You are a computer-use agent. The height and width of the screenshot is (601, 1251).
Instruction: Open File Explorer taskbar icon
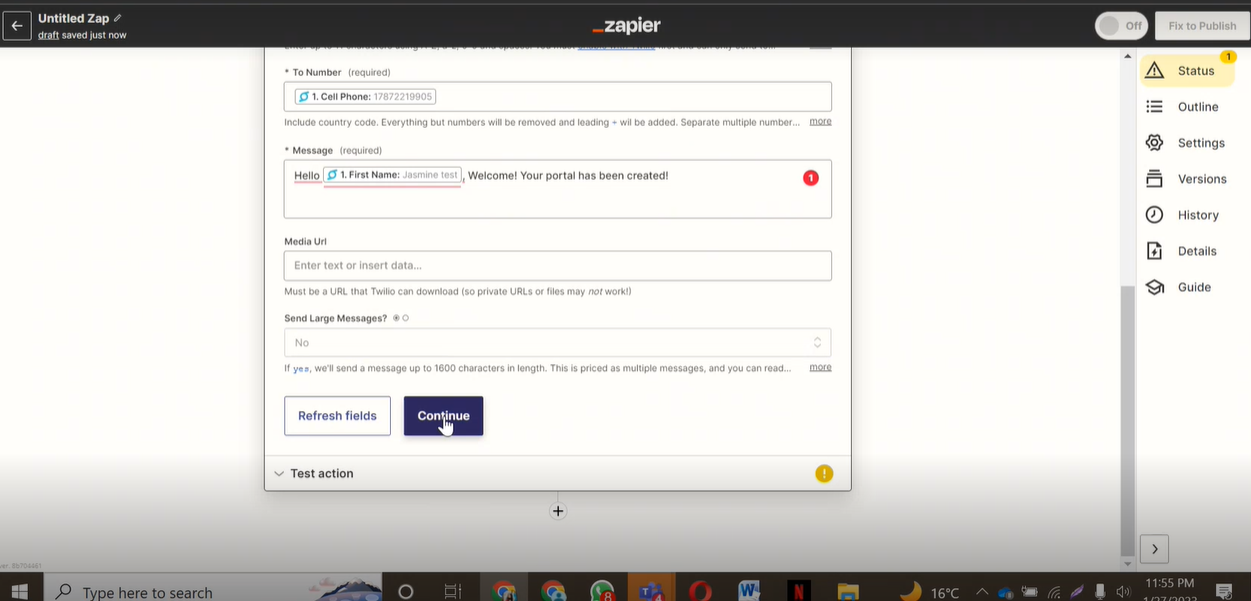coord(847,591)
